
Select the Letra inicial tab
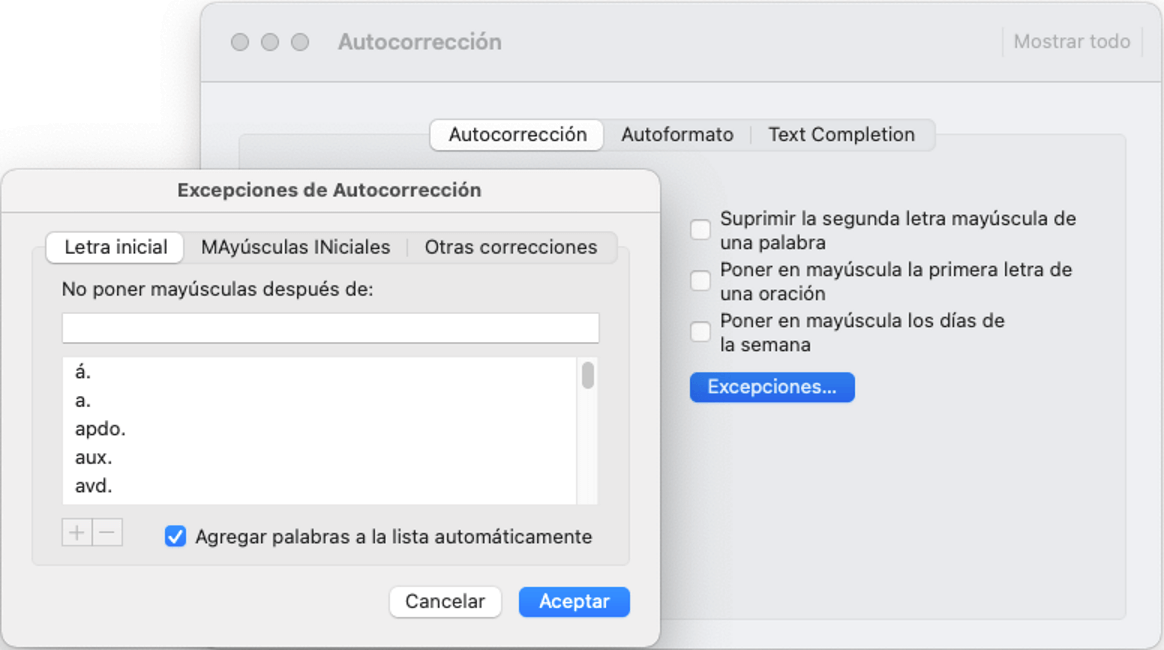[115, 247]
